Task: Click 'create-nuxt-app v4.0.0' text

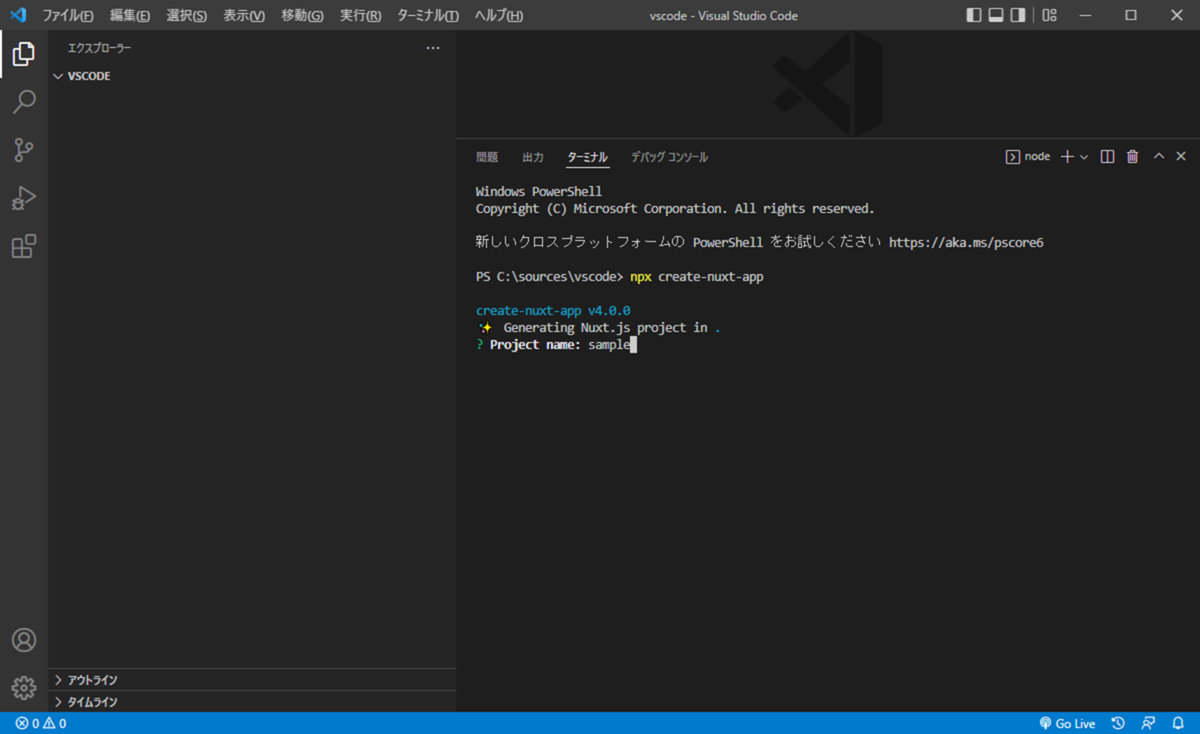Action: 553,311
